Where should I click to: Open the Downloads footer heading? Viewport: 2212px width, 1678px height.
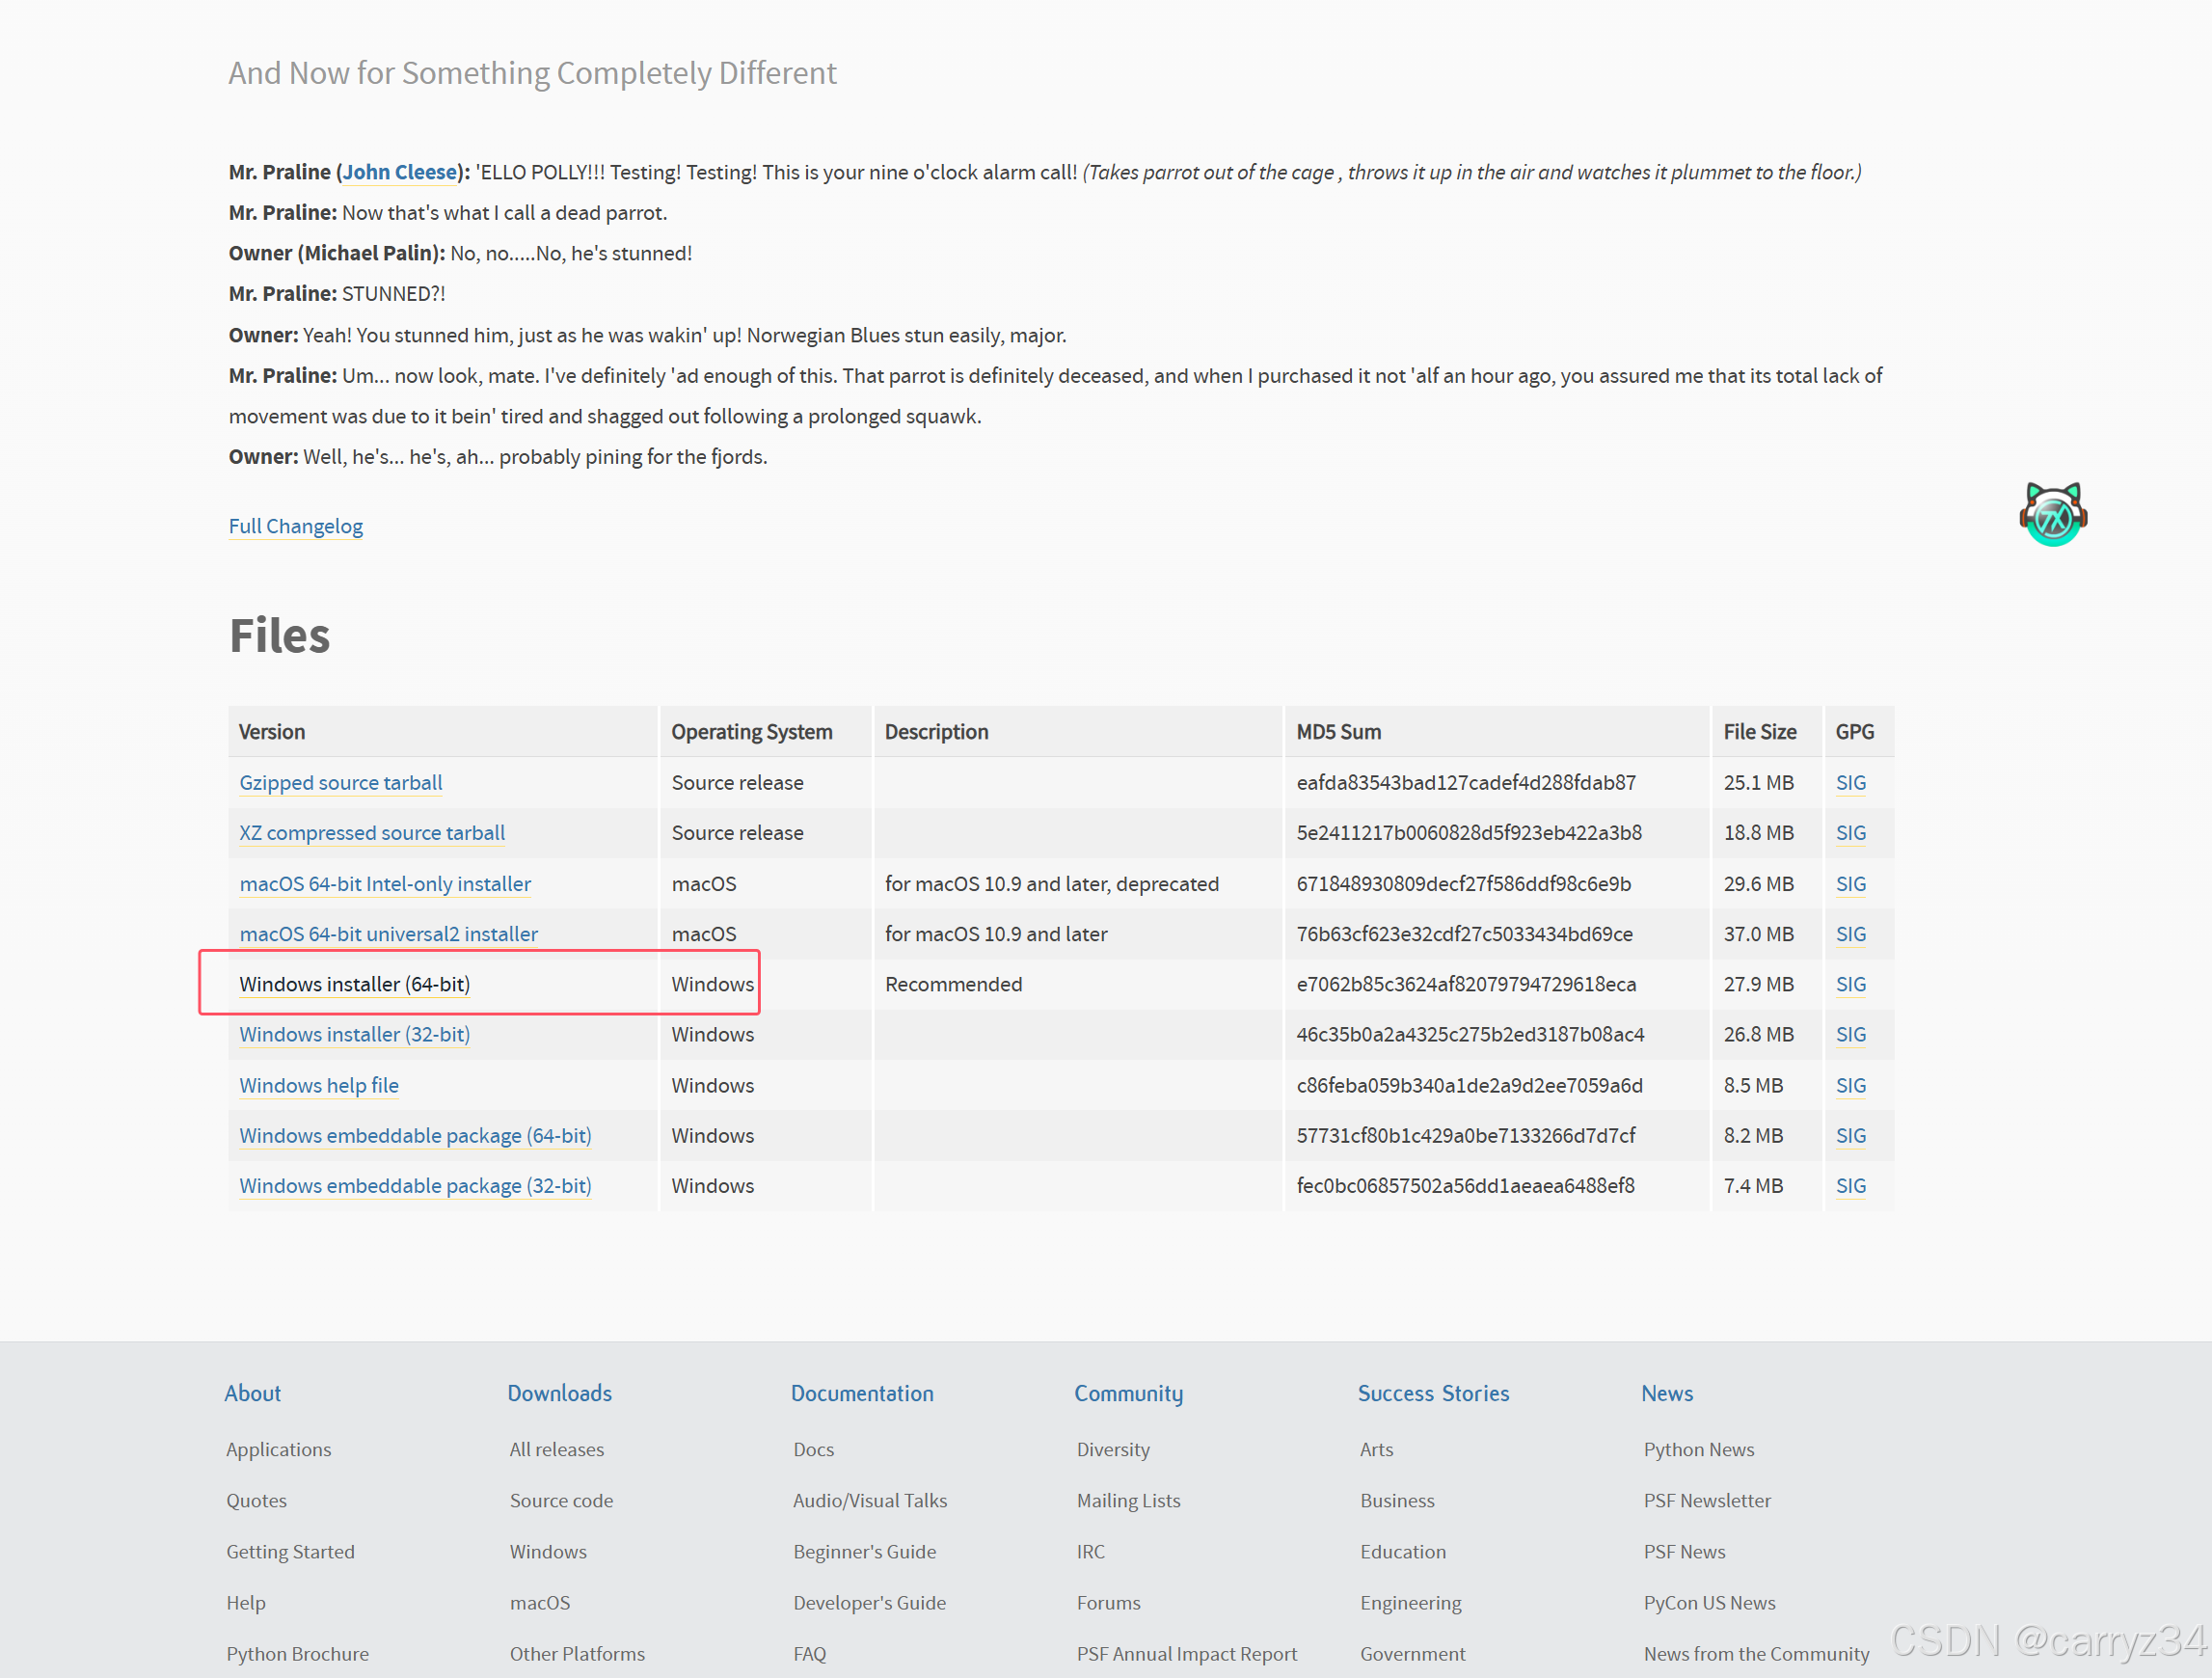click(x=559, y=1393)
